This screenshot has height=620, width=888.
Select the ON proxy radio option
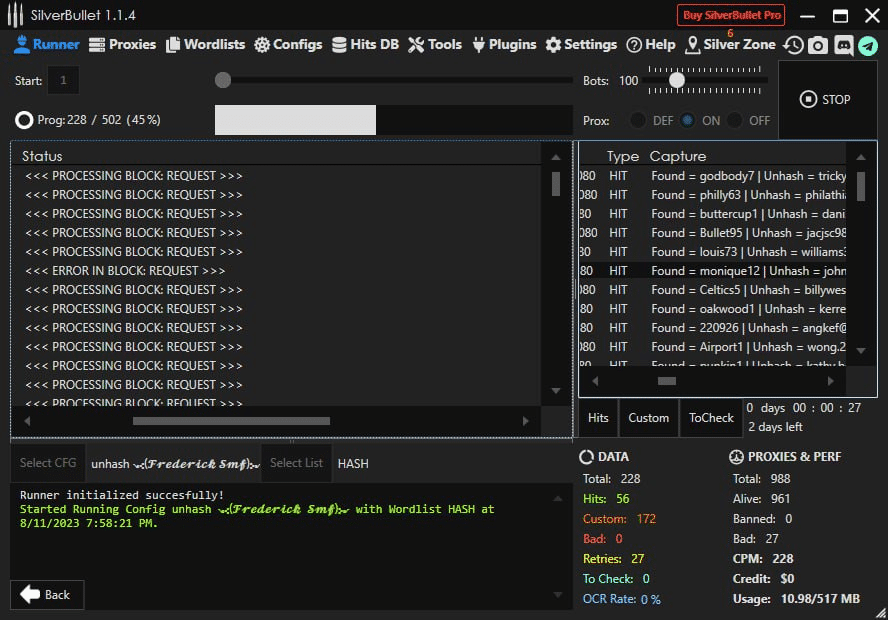[x=688, y=120]
